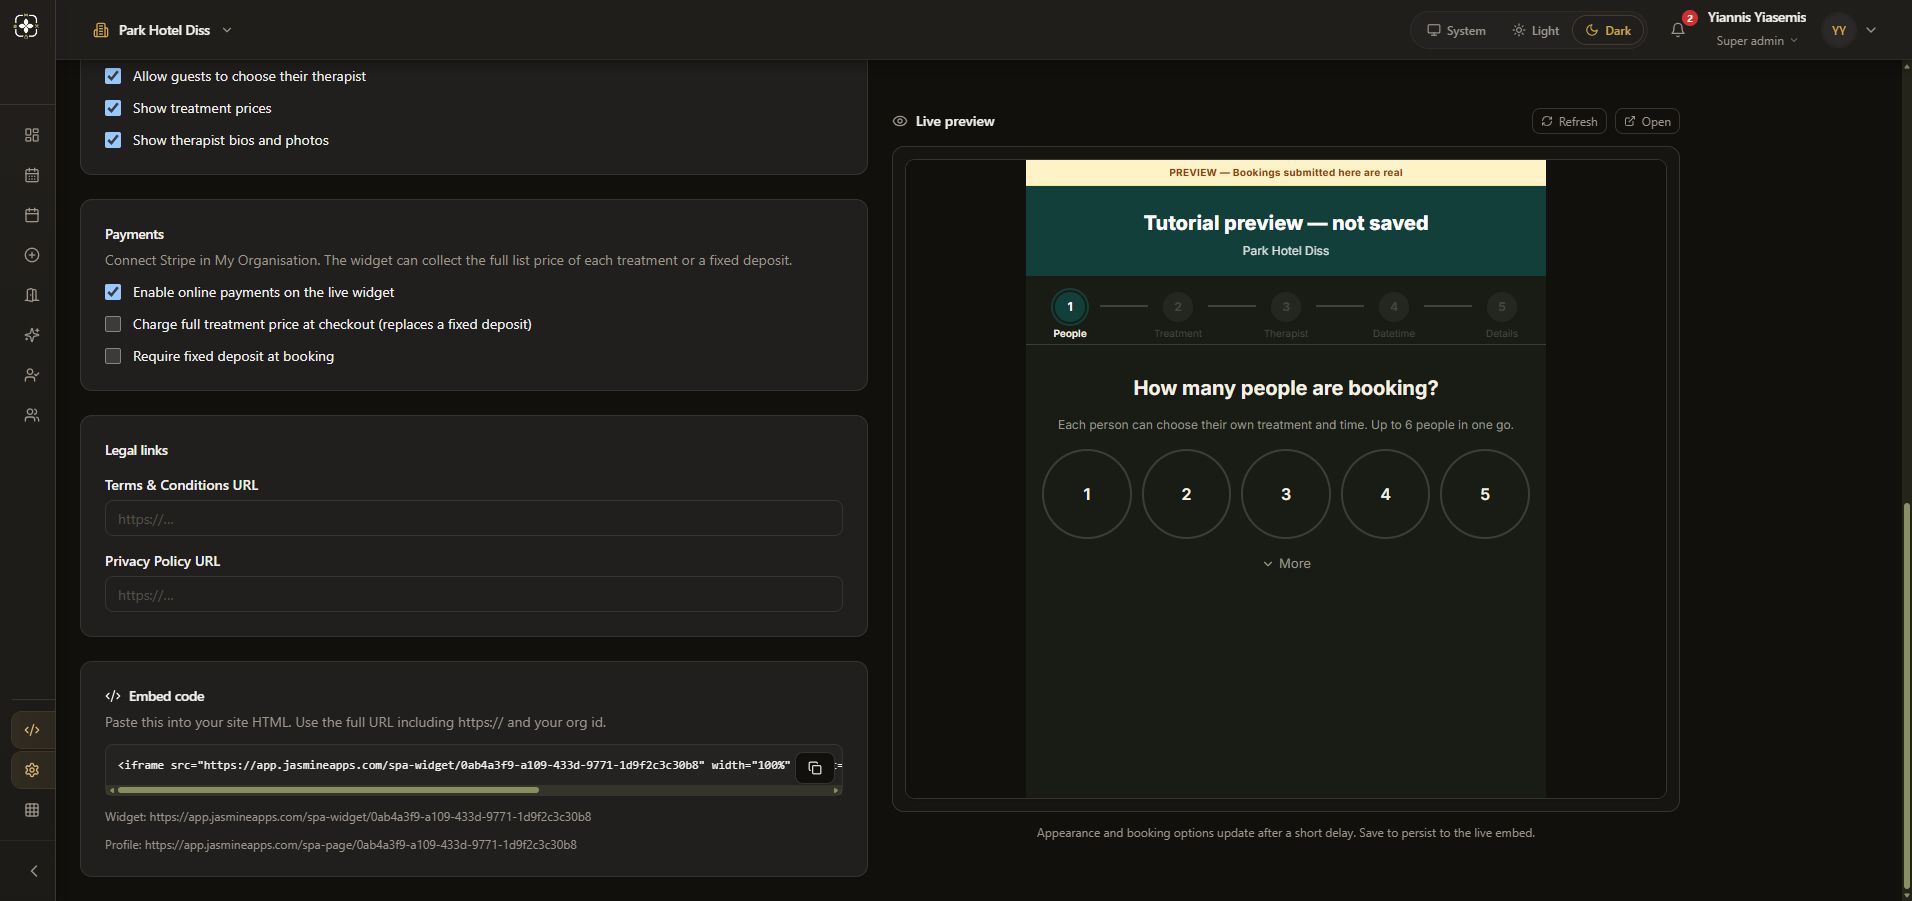This screenshot has height=901, width=1912.
Task: Open the calendar with dots sidebar icon
Action: tap(32, 175)
